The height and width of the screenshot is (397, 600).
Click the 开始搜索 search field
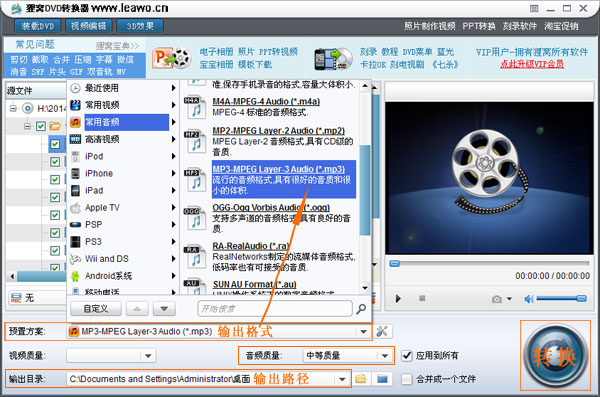275,309
